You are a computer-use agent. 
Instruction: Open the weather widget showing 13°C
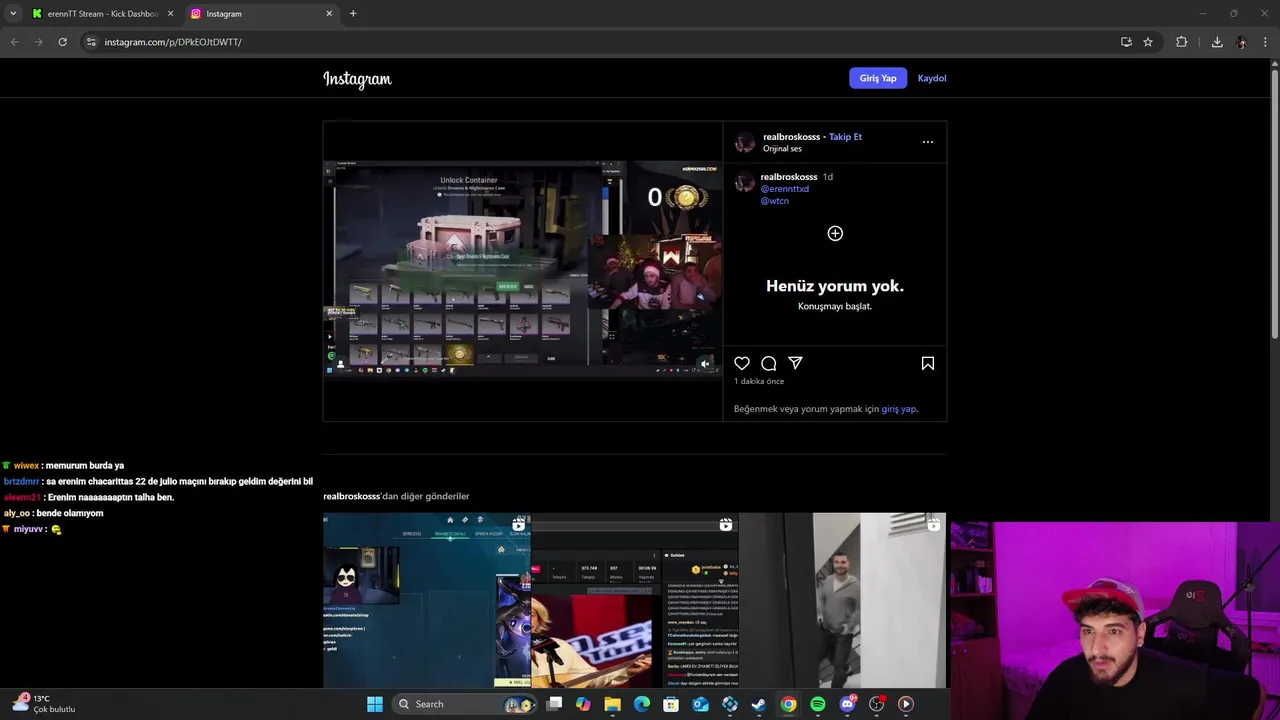pyautogui.click(x=45, y=703)
